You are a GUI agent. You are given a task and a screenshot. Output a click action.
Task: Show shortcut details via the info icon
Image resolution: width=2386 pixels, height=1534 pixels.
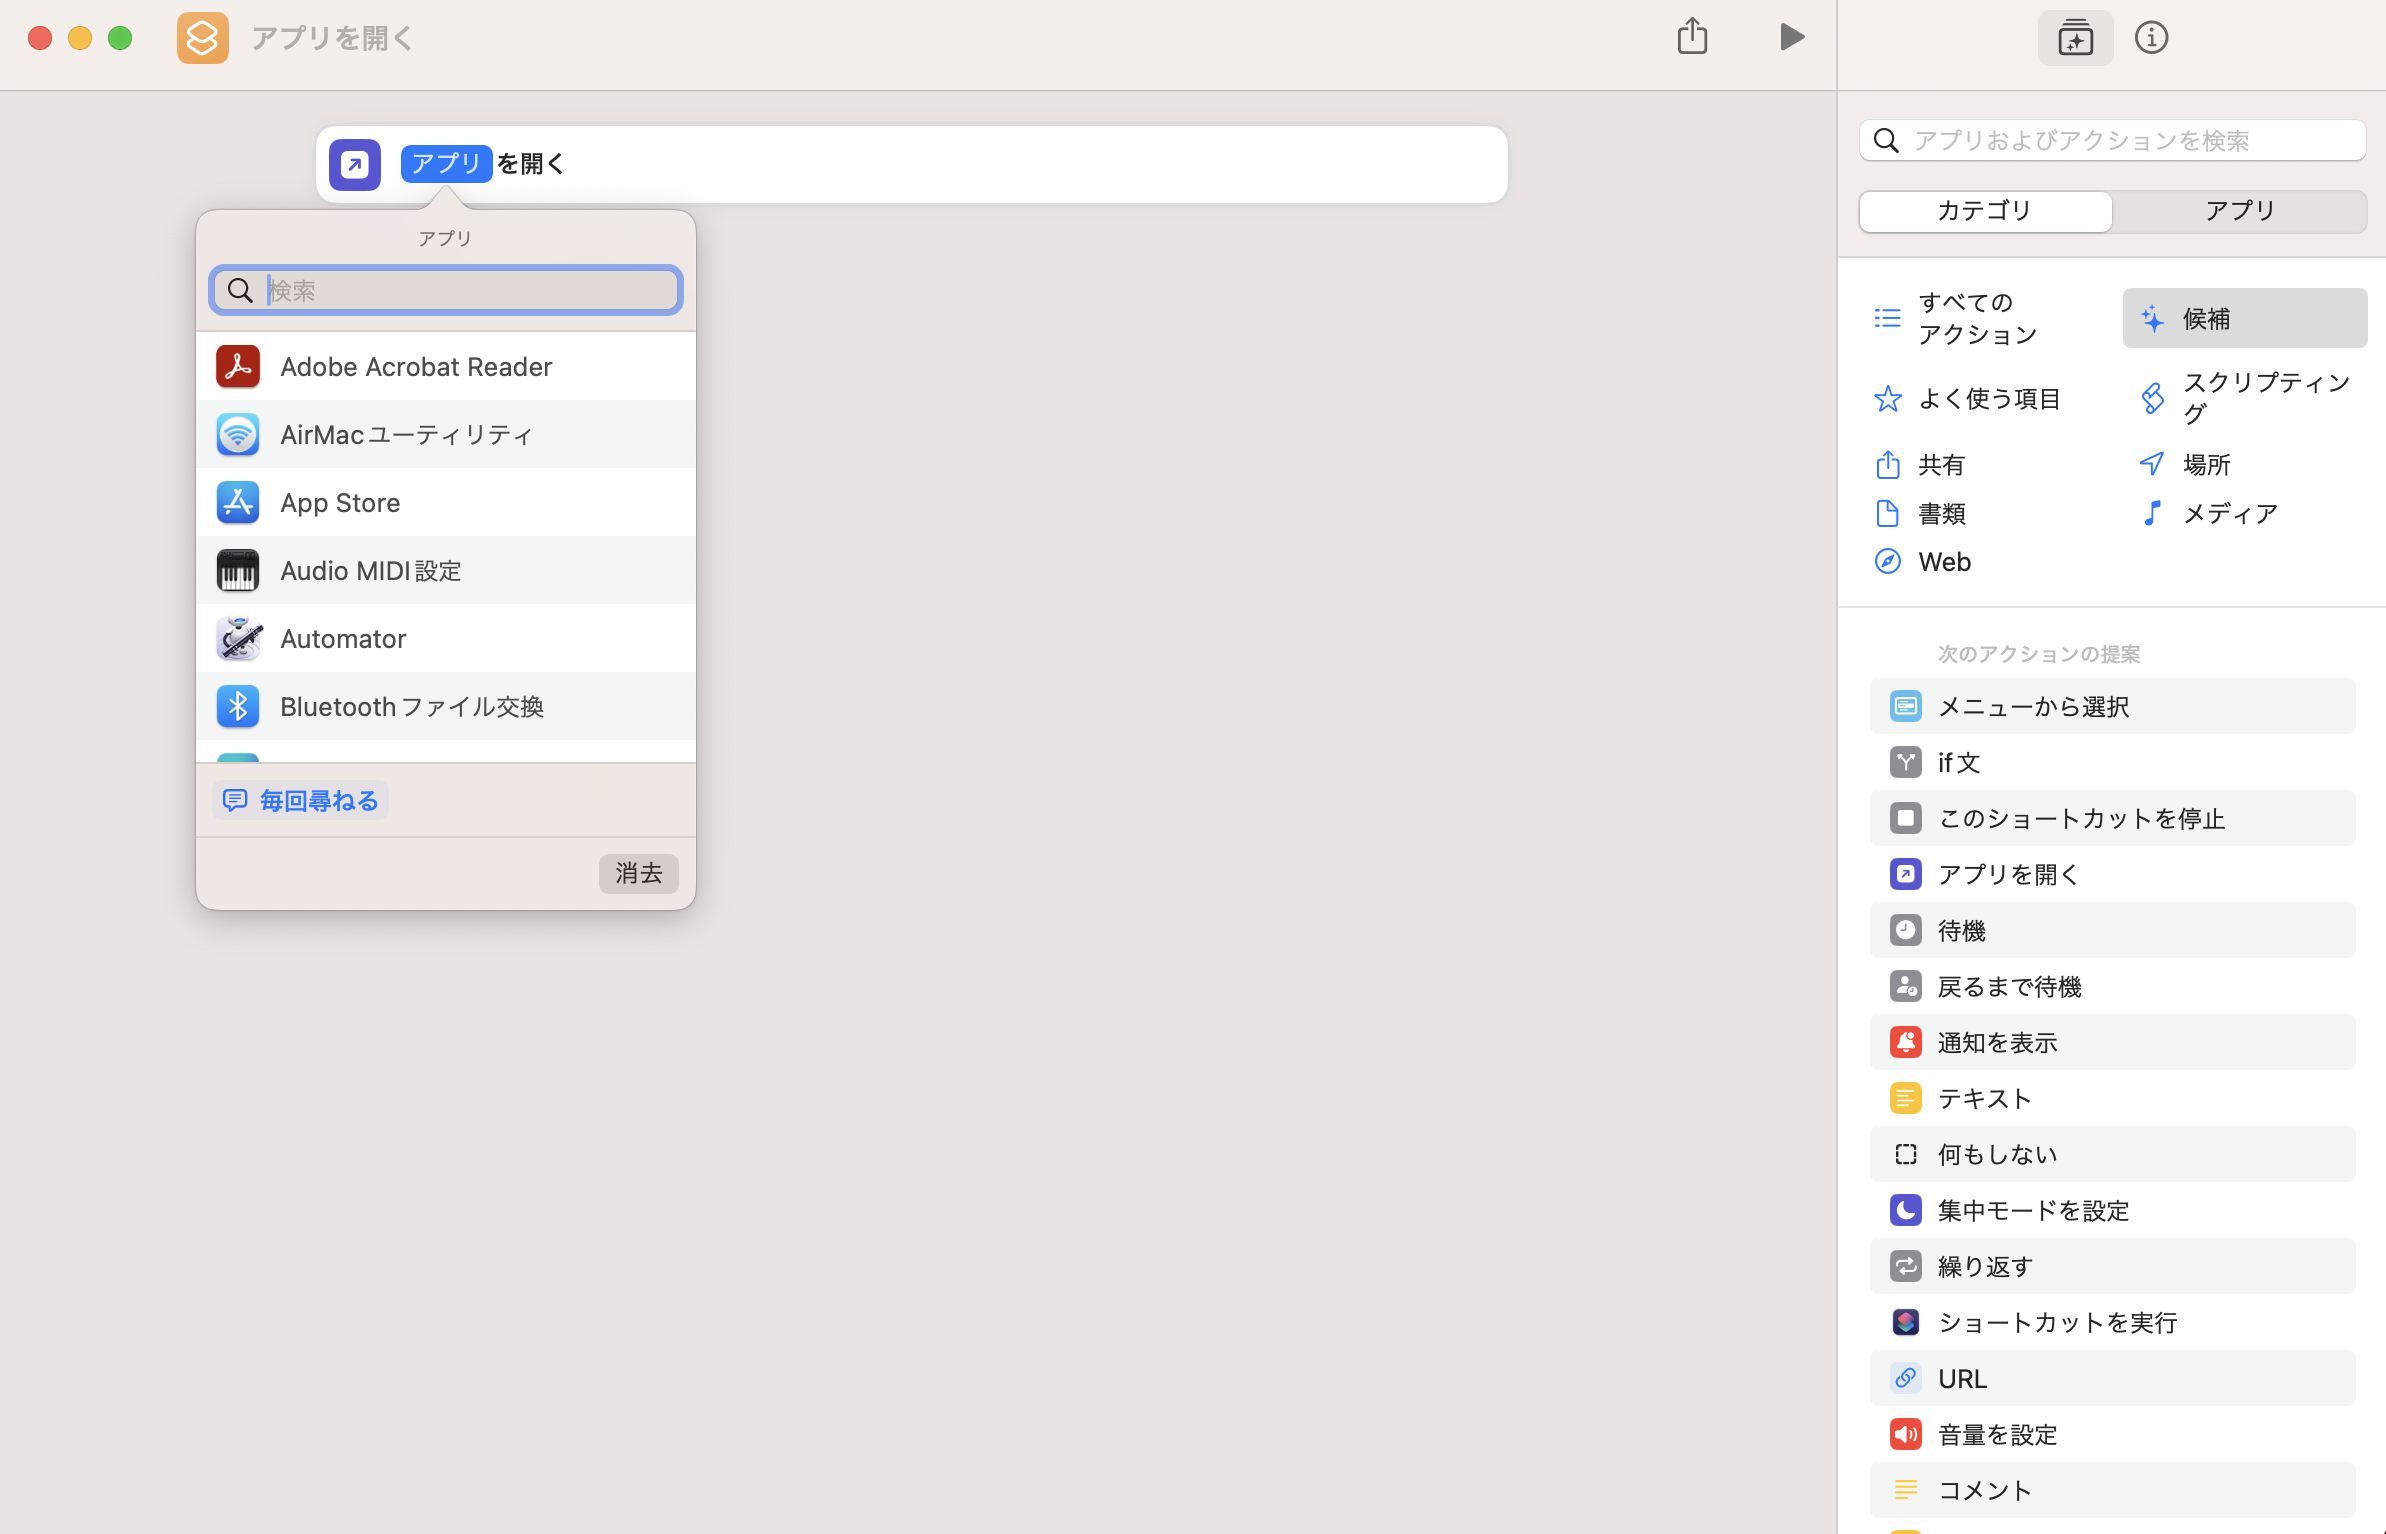pyautogui.click(x=2151, y=38)
